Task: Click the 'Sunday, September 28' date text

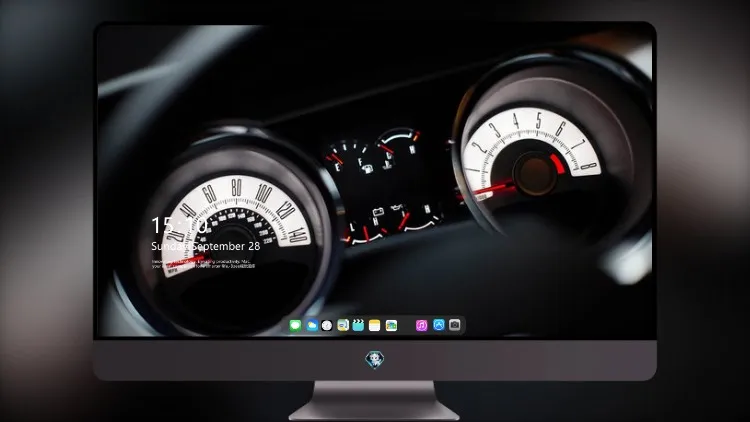Action: click(206, 246)
